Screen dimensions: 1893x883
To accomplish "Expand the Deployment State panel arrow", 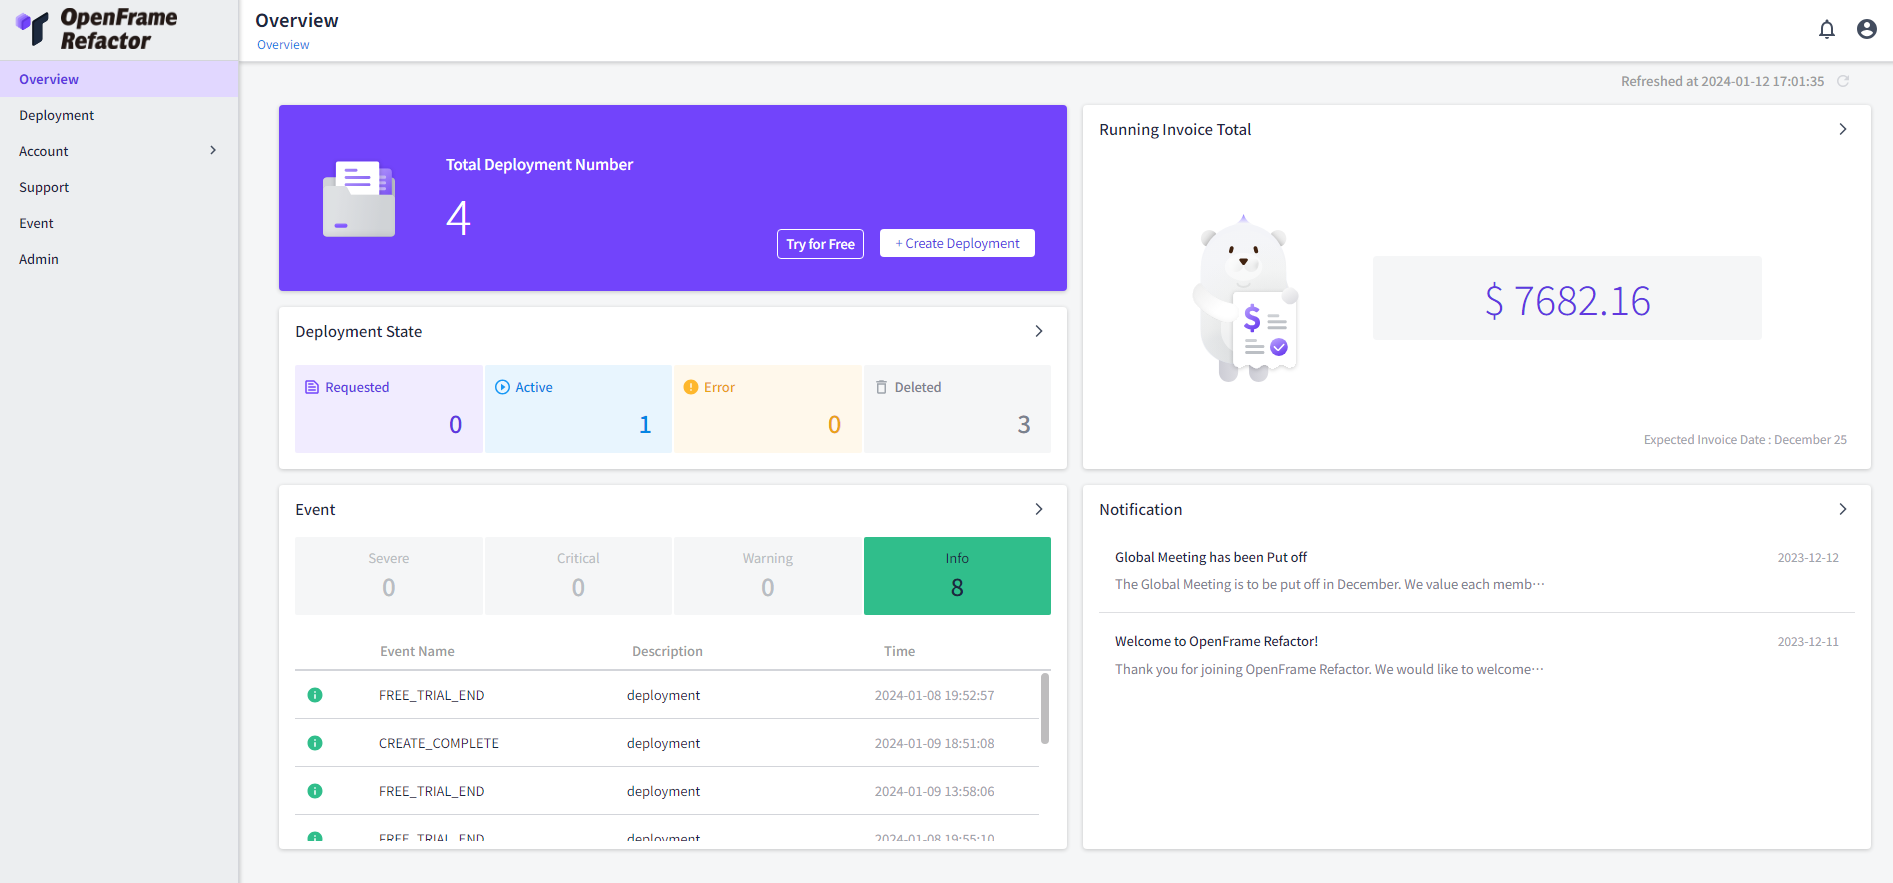I will (1038, 331).
